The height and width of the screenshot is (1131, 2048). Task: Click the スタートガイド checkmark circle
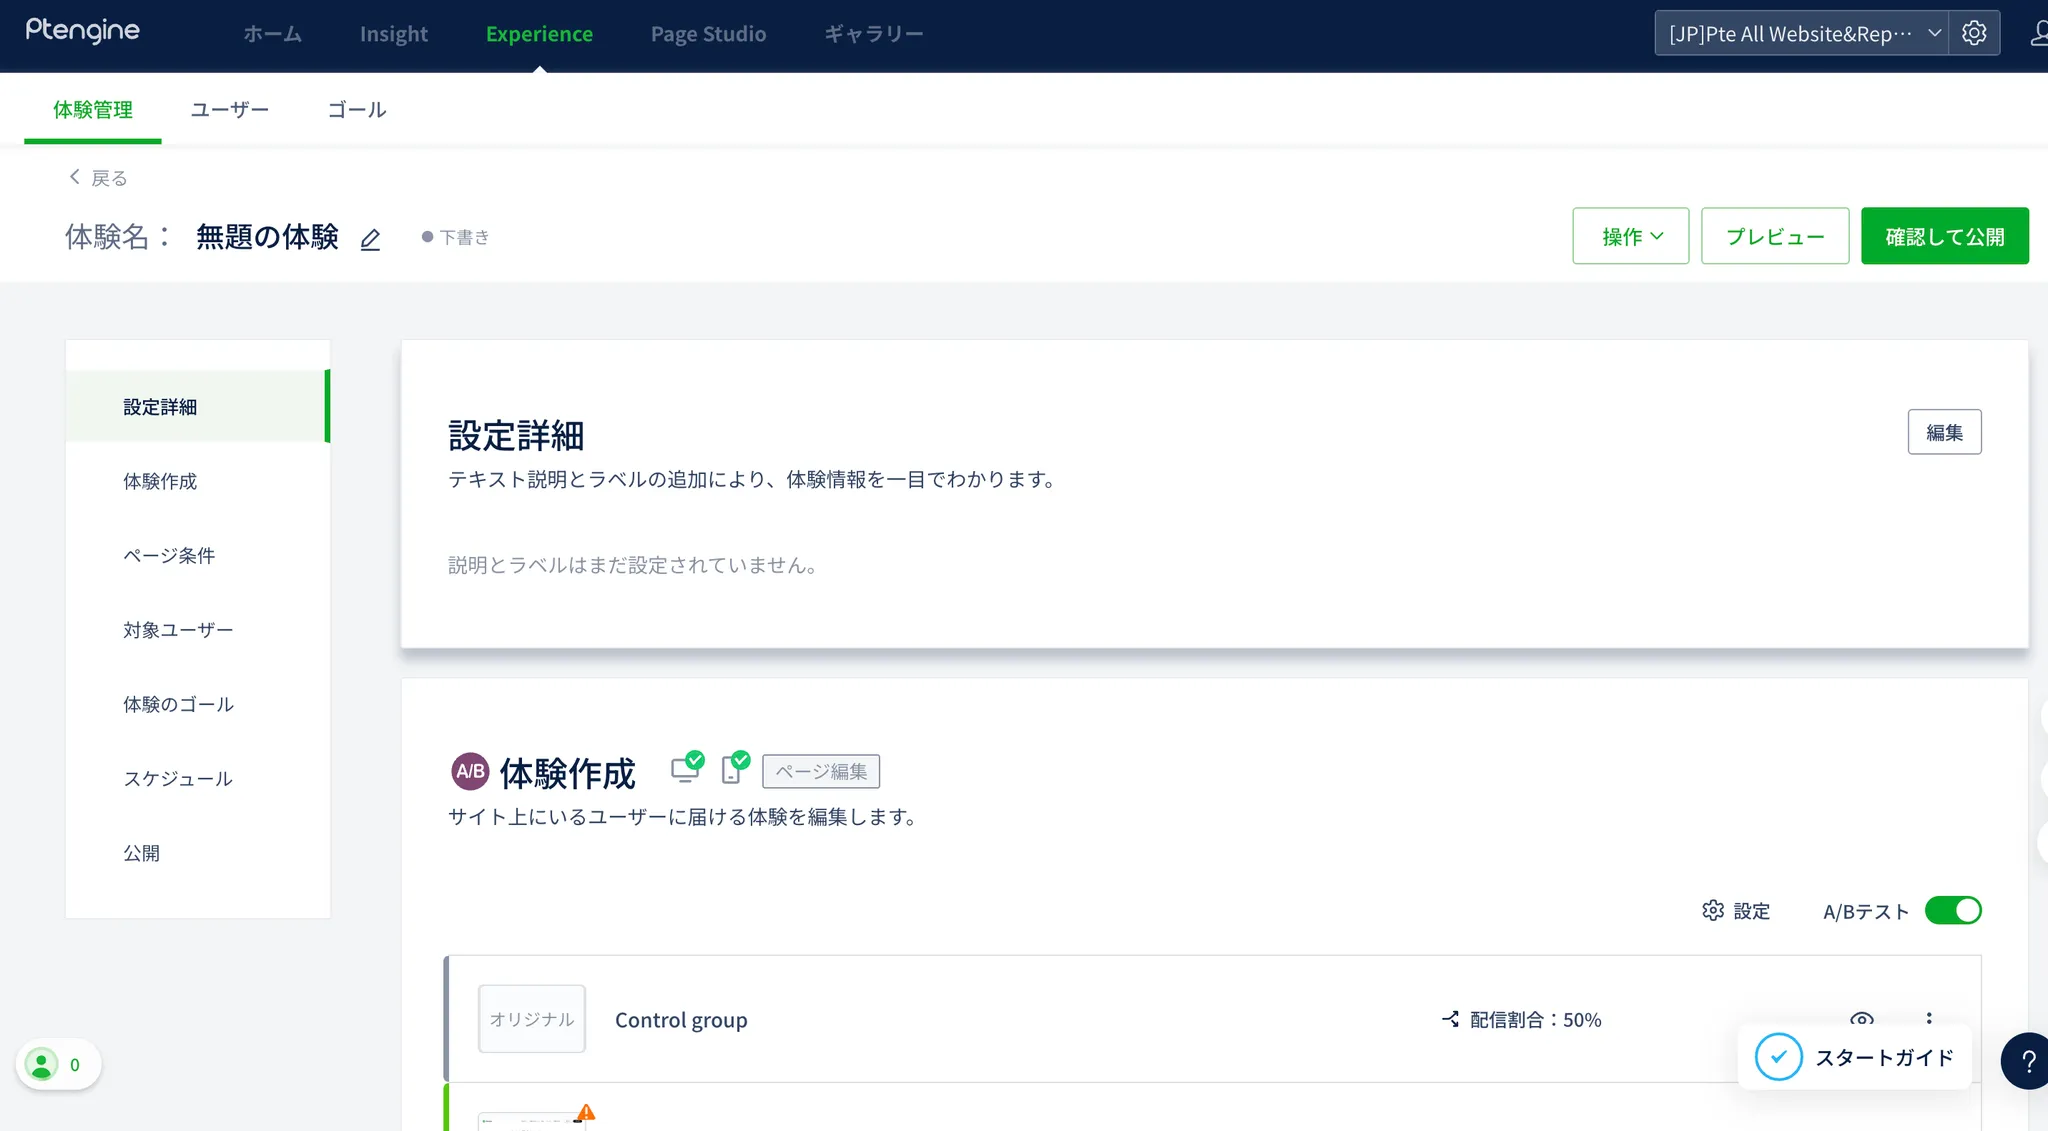pyautogui.click(x=1778, y=1057)
